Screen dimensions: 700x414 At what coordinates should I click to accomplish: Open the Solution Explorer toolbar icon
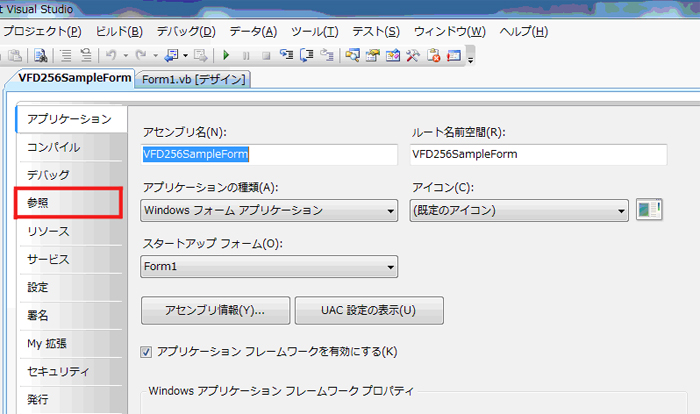(x=352, y=55)
